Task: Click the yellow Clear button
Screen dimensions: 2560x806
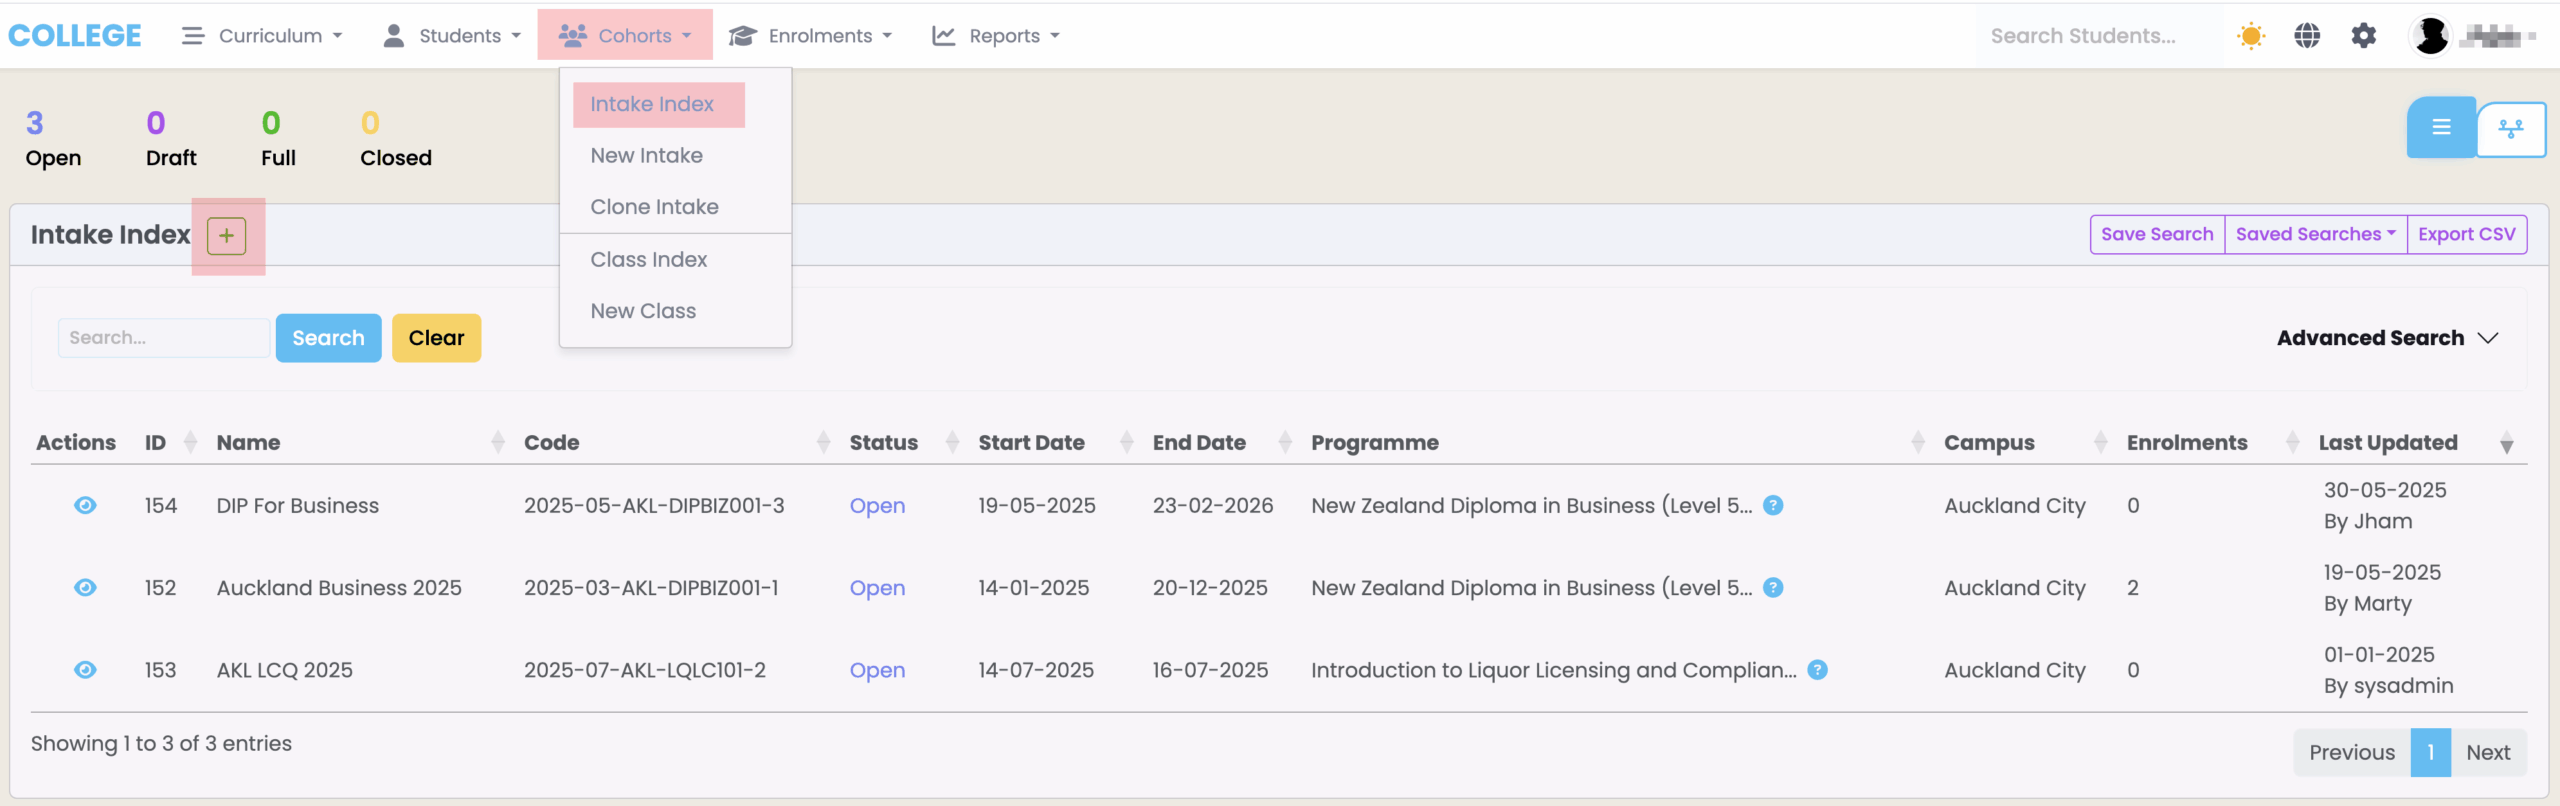Action: tap(436, 338)
